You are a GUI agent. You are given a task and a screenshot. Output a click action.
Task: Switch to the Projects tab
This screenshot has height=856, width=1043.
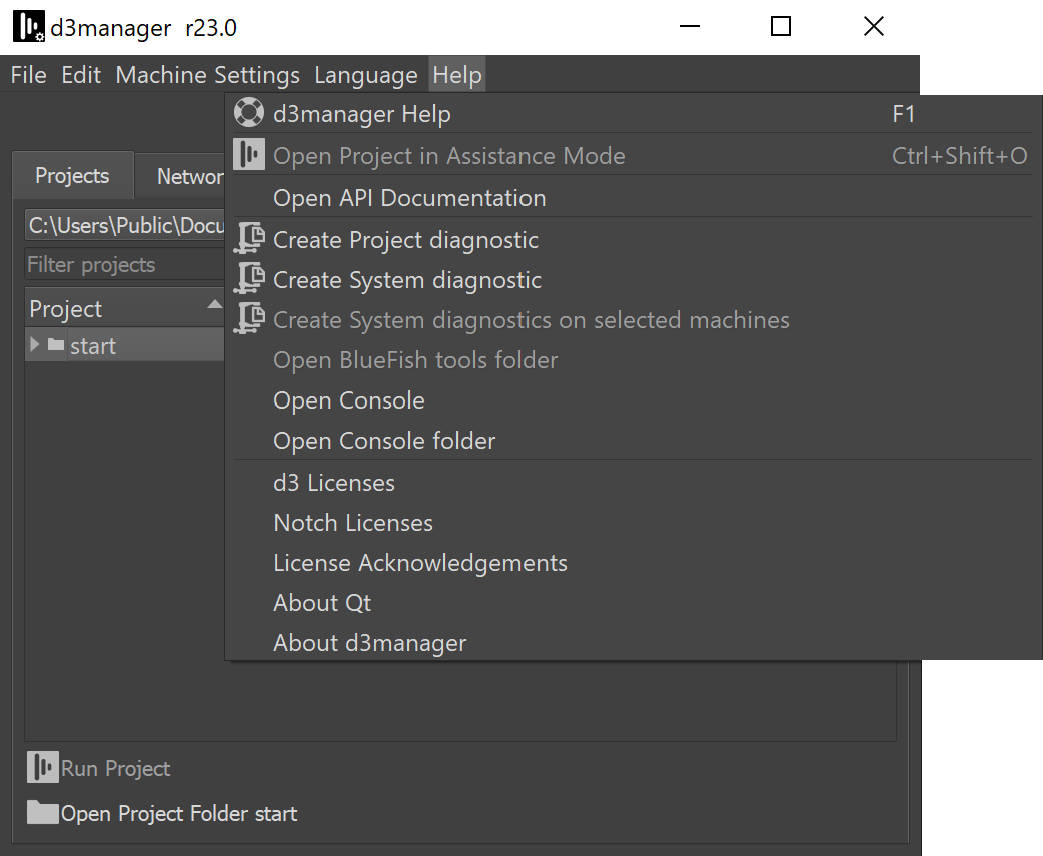pos(72,176)
